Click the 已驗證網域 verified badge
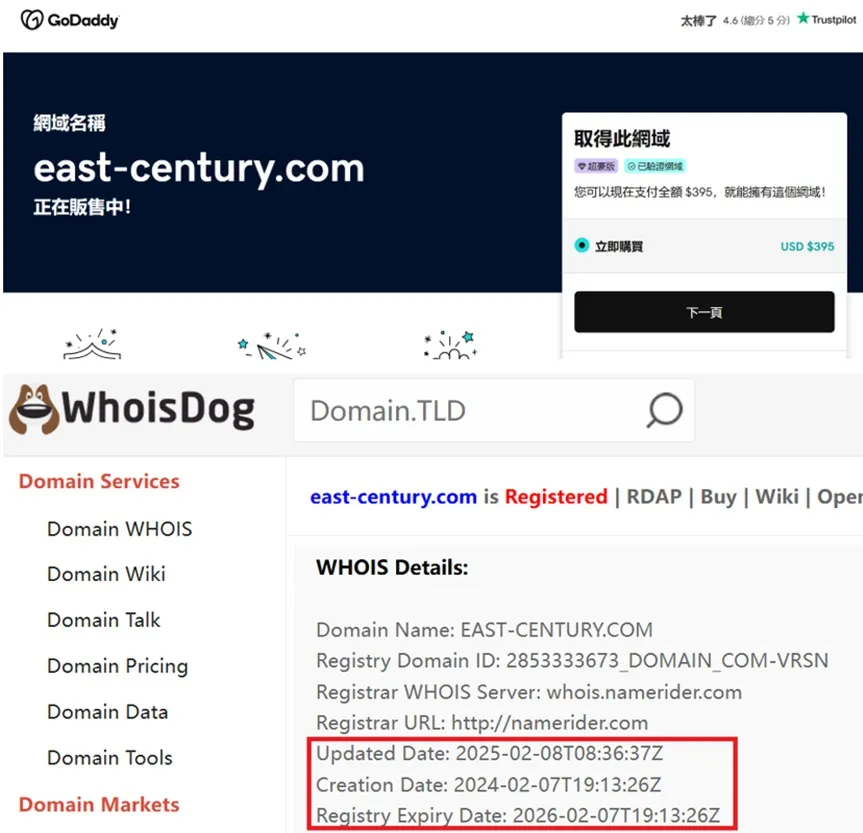 654,166
